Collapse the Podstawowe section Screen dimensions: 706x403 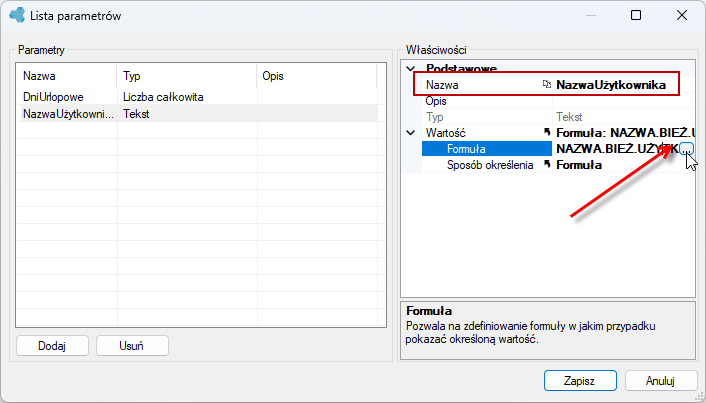(x=411, y=69)
